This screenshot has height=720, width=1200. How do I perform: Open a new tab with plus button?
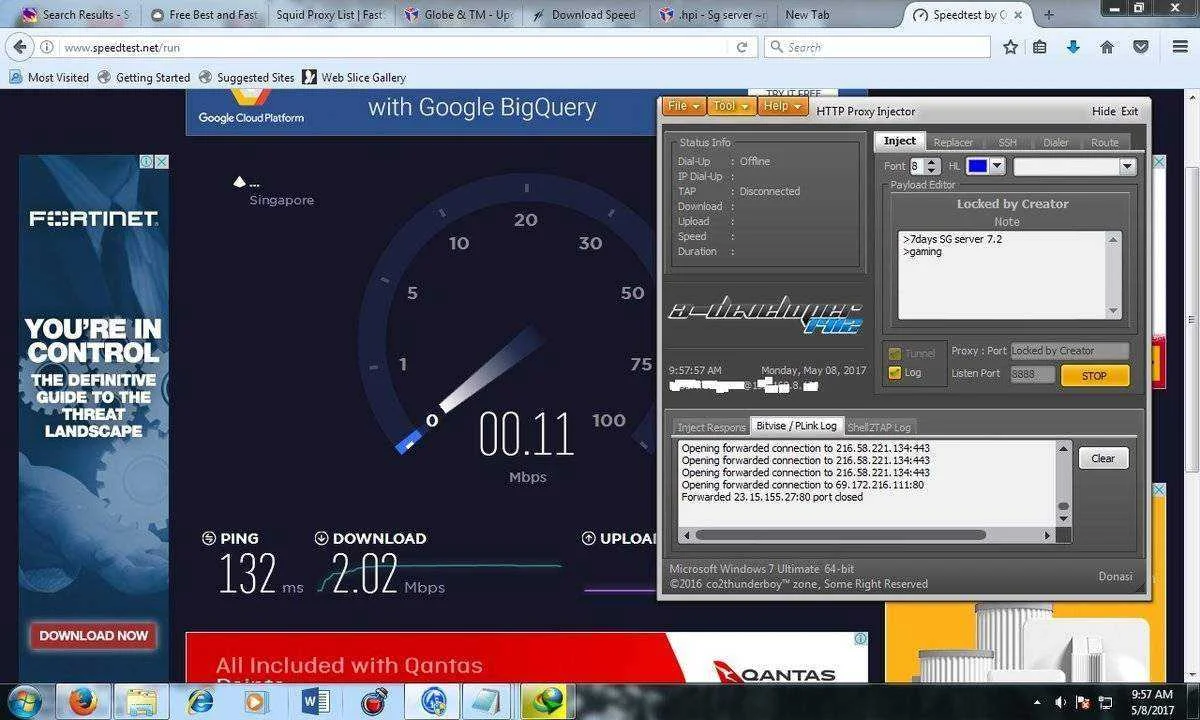(x=1049, y=15)
